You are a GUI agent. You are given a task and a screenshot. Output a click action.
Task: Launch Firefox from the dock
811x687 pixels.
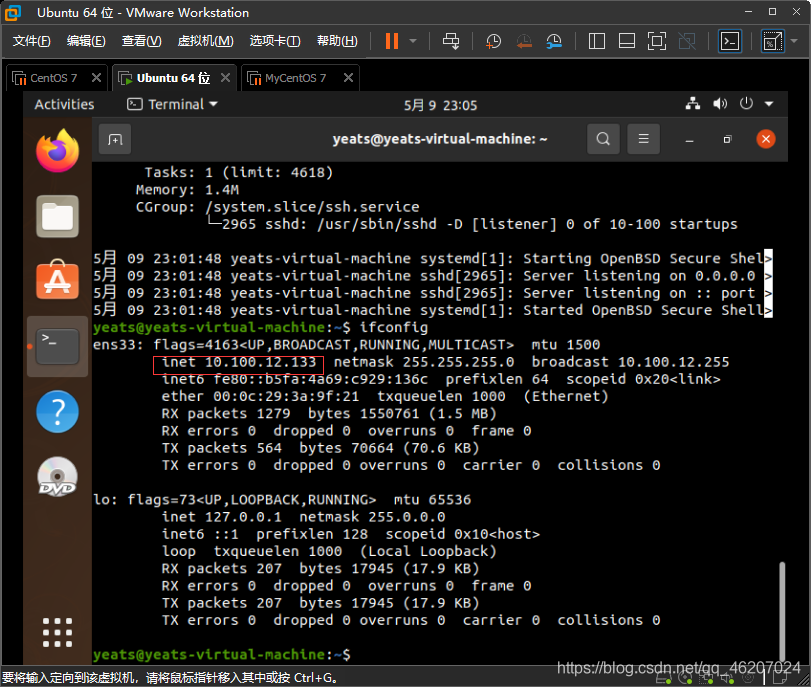(57, 151)
